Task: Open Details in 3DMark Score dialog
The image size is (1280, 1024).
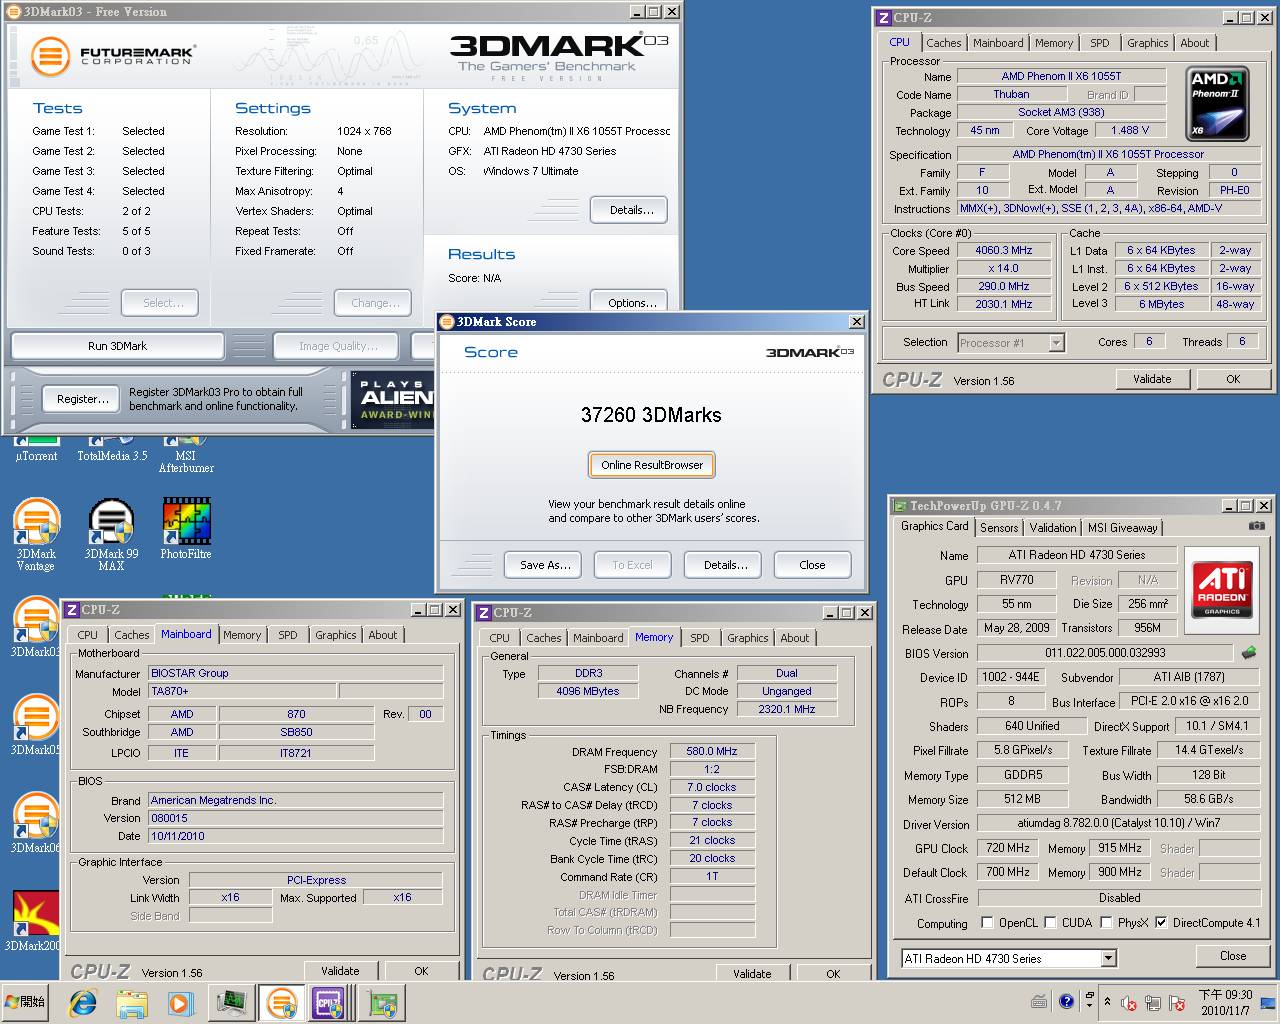Action: [725, 565]
